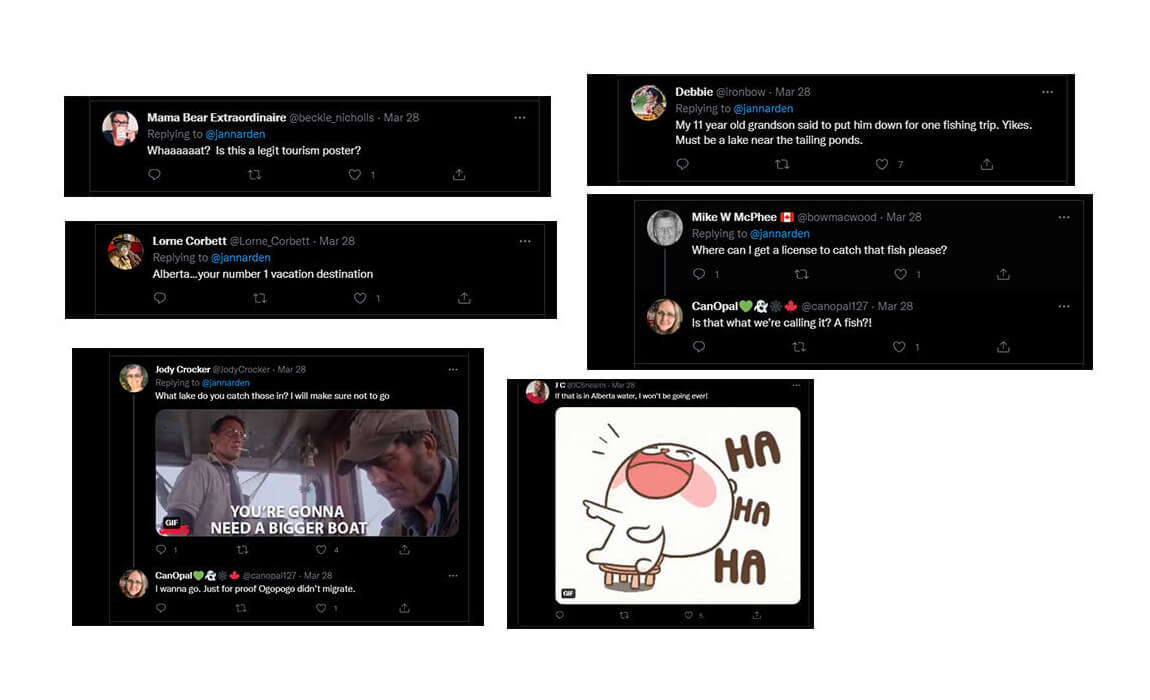1150x700 pixels.
Task: Open the HA HA HA laughing GIF
Action: tap(678, 506)
